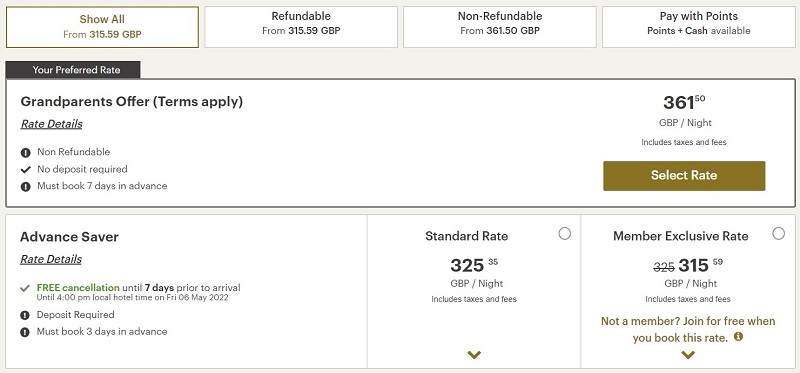
Task: Click the green FREE cancellation checkmark icon
Action: pyautogui.click(x=24, y=288)
